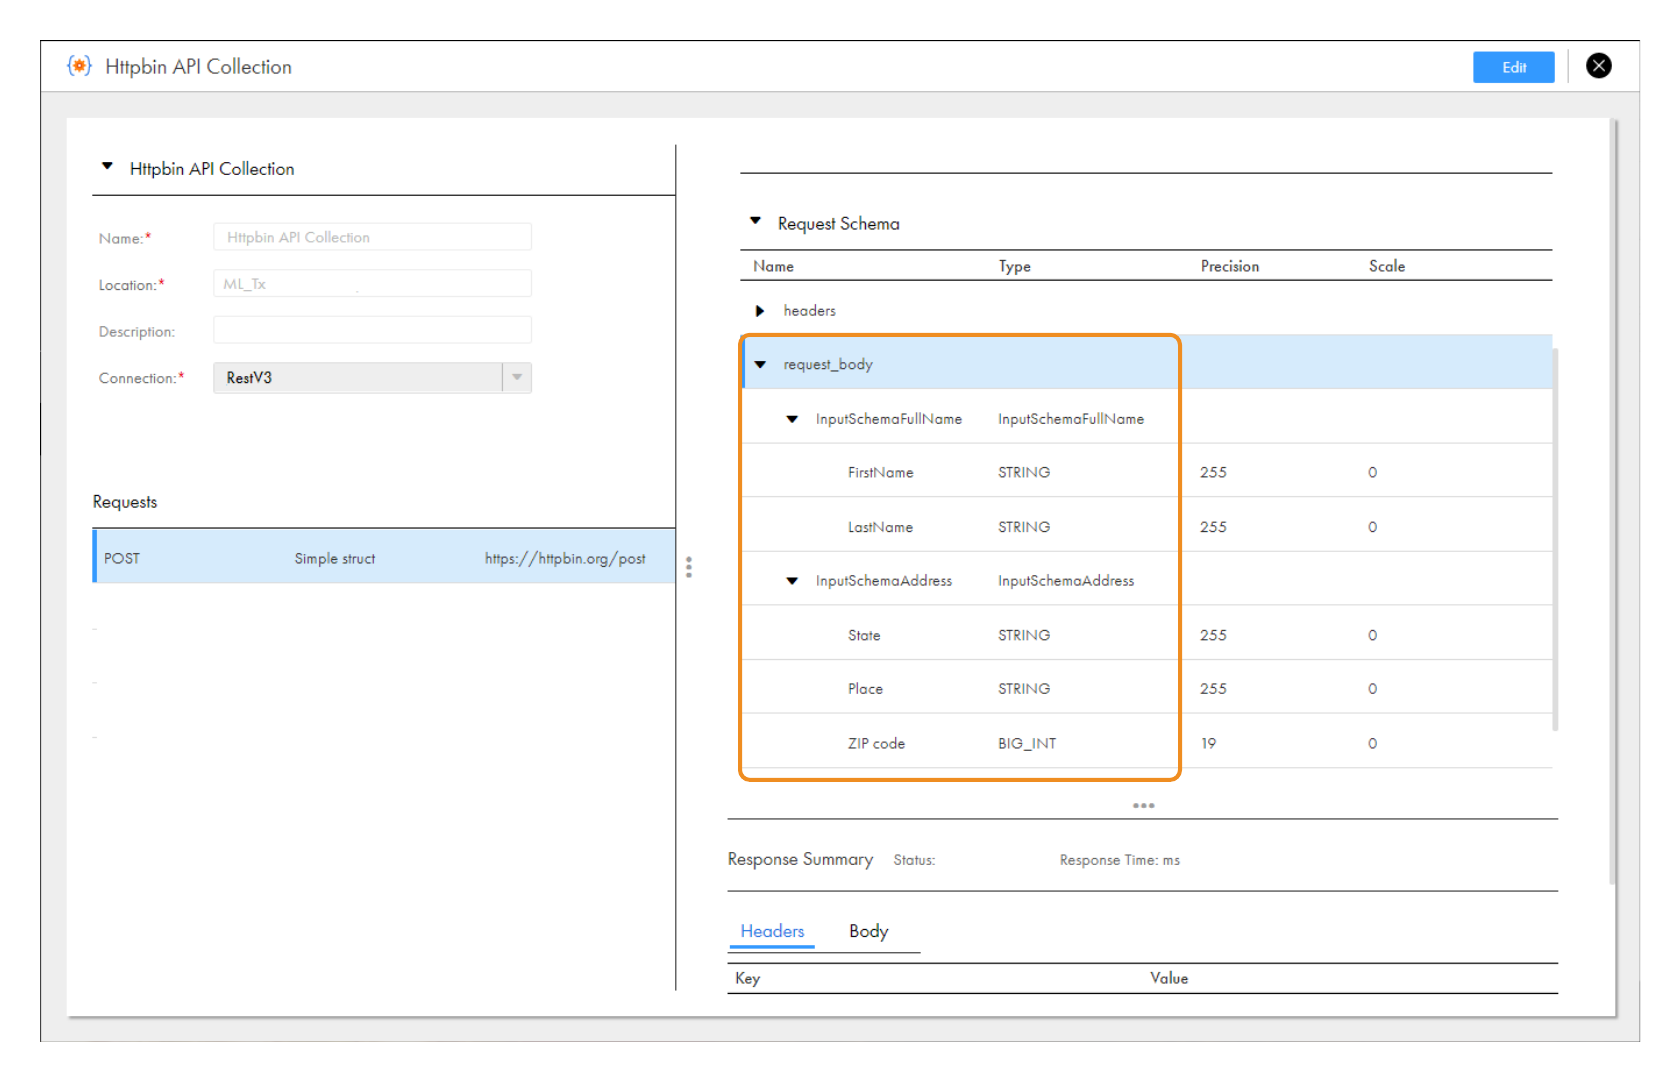Select the ZIP code field row
The image size is (1680, 1082).
tap(1147, 742)
